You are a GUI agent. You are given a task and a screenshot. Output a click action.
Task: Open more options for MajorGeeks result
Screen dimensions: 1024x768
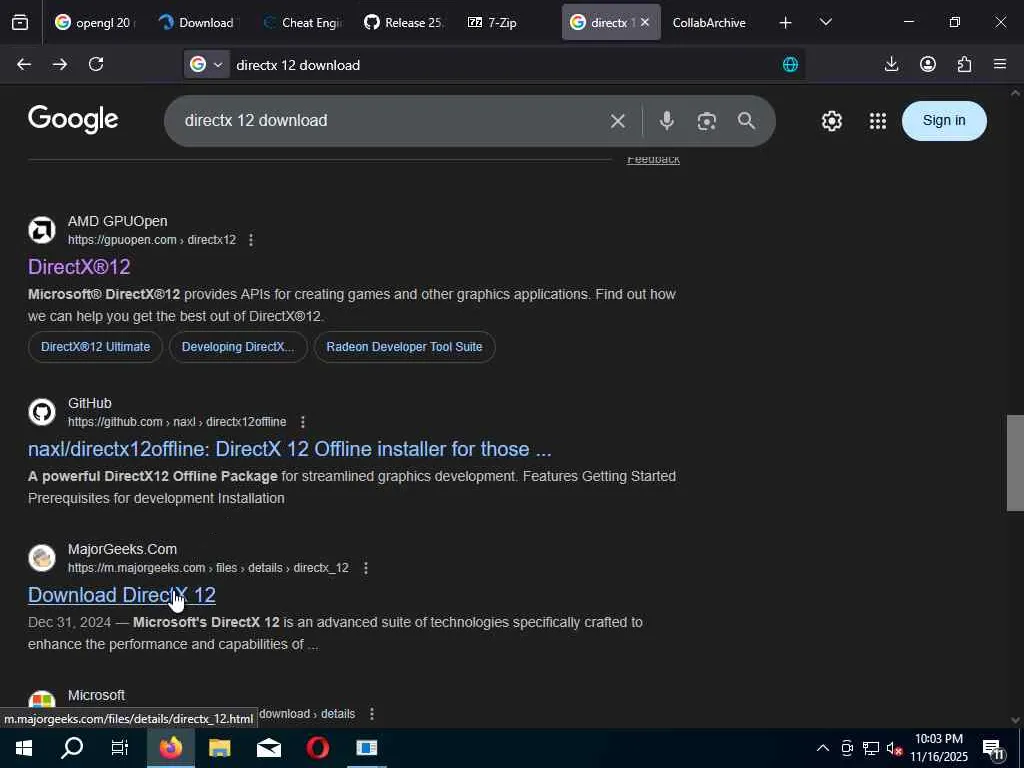366,568
